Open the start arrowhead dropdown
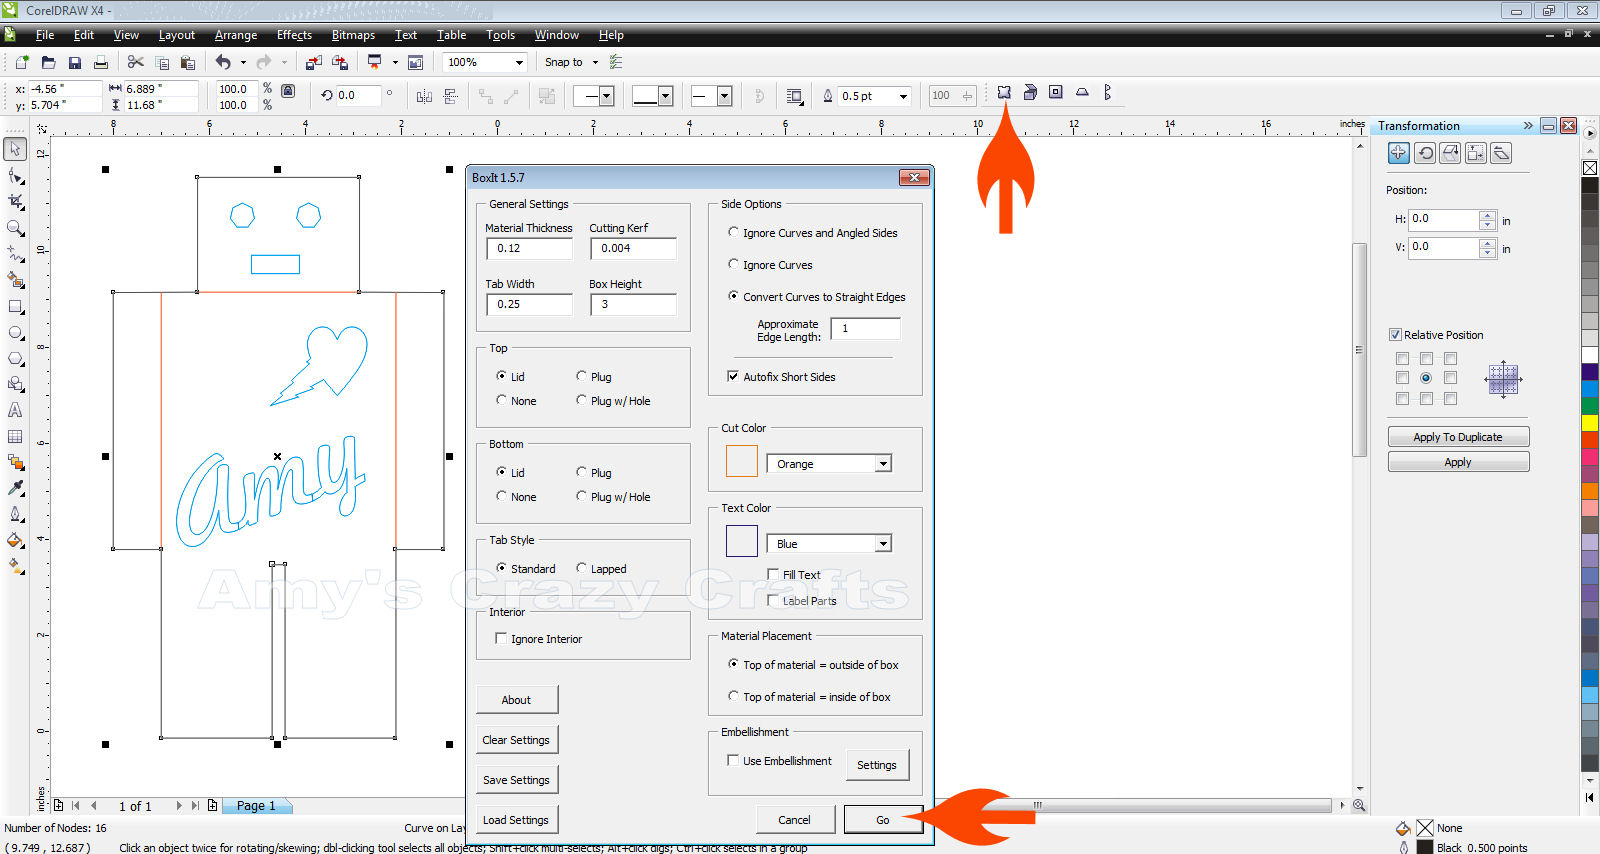This screenshot has height=854, width=1600. [606, 96]
